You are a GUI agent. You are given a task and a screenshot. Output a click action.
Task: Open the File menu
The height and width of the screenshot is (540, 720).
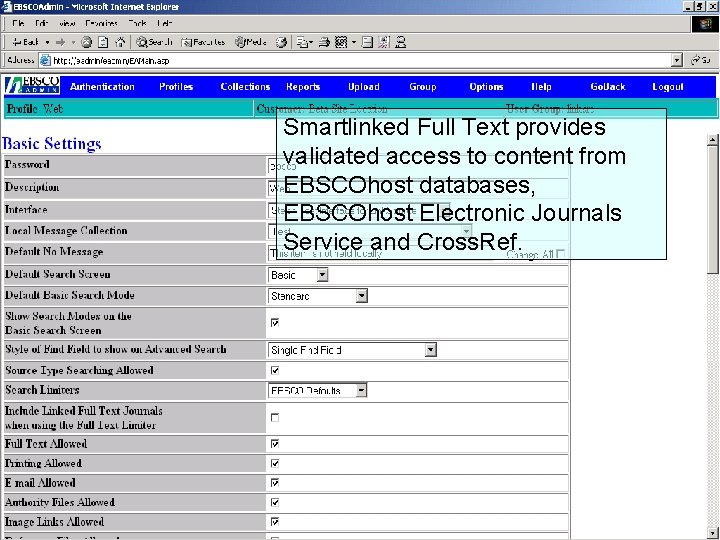(19, 23)
